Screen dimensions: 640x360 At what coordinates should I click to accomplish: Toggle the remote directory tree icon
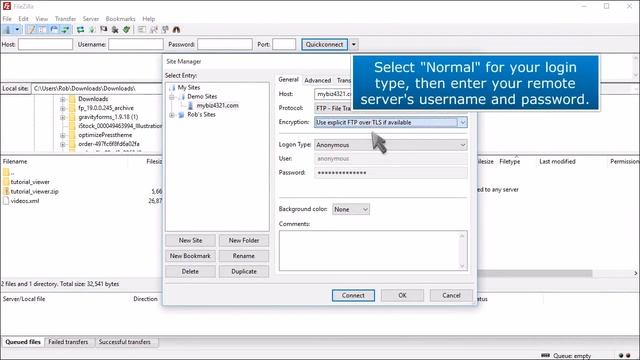(x=54, y=29)
